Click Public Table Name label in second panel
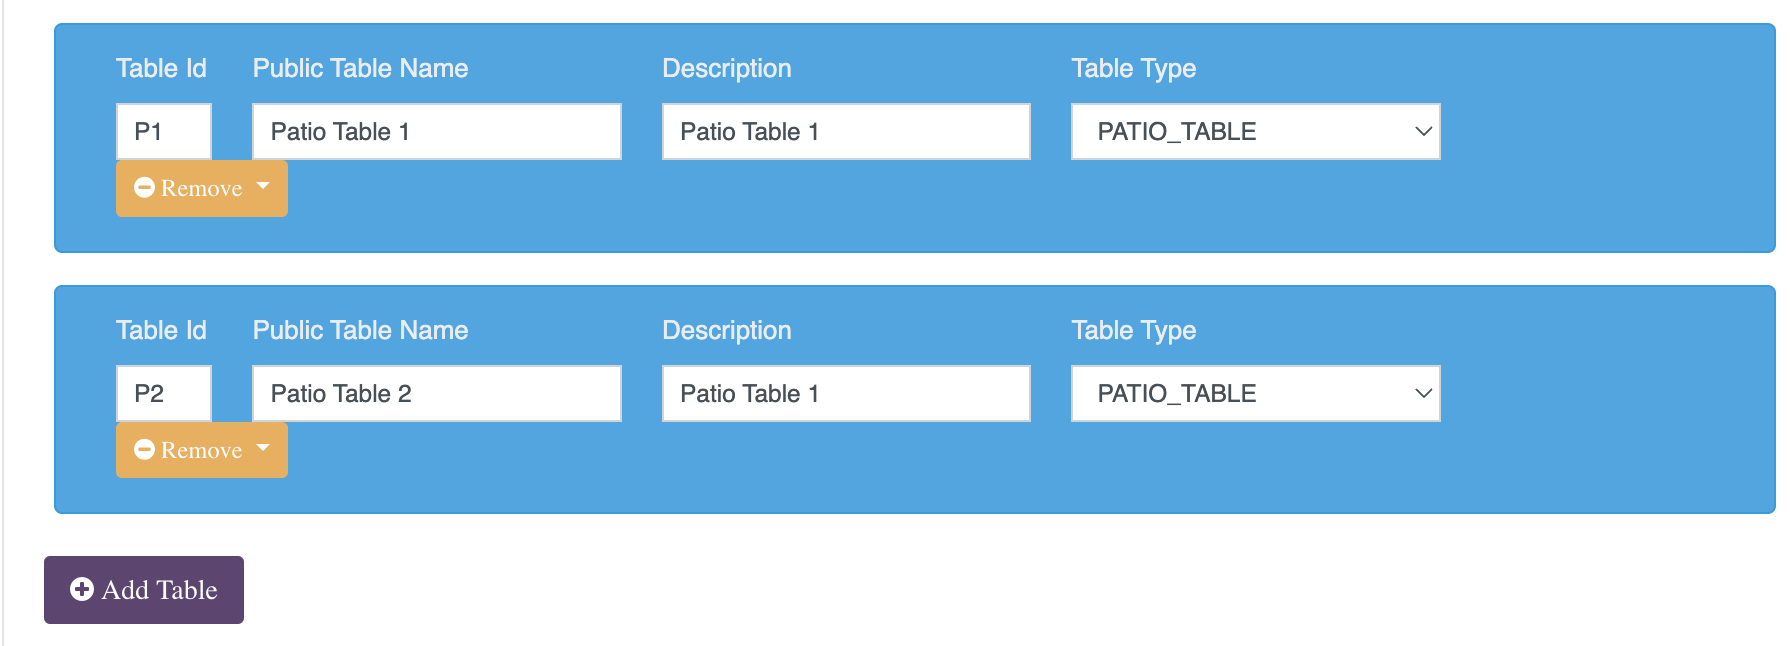This screenshot has height=646, width=1790. pyautogui.click(x=360, y=330)
